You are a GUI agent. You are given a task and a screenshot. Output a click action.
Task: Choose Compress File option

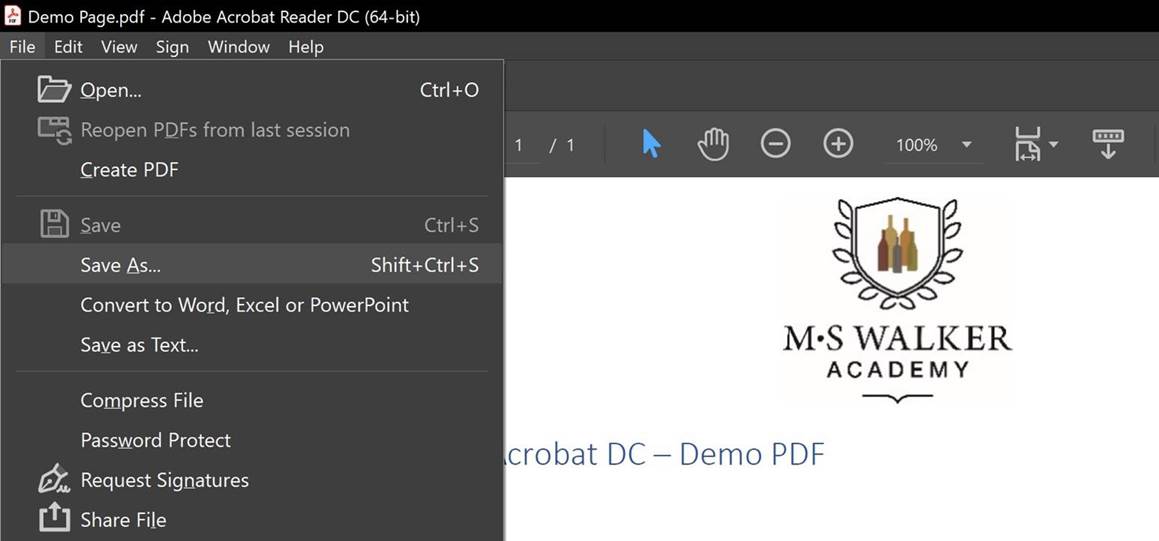tap(141, 400)
